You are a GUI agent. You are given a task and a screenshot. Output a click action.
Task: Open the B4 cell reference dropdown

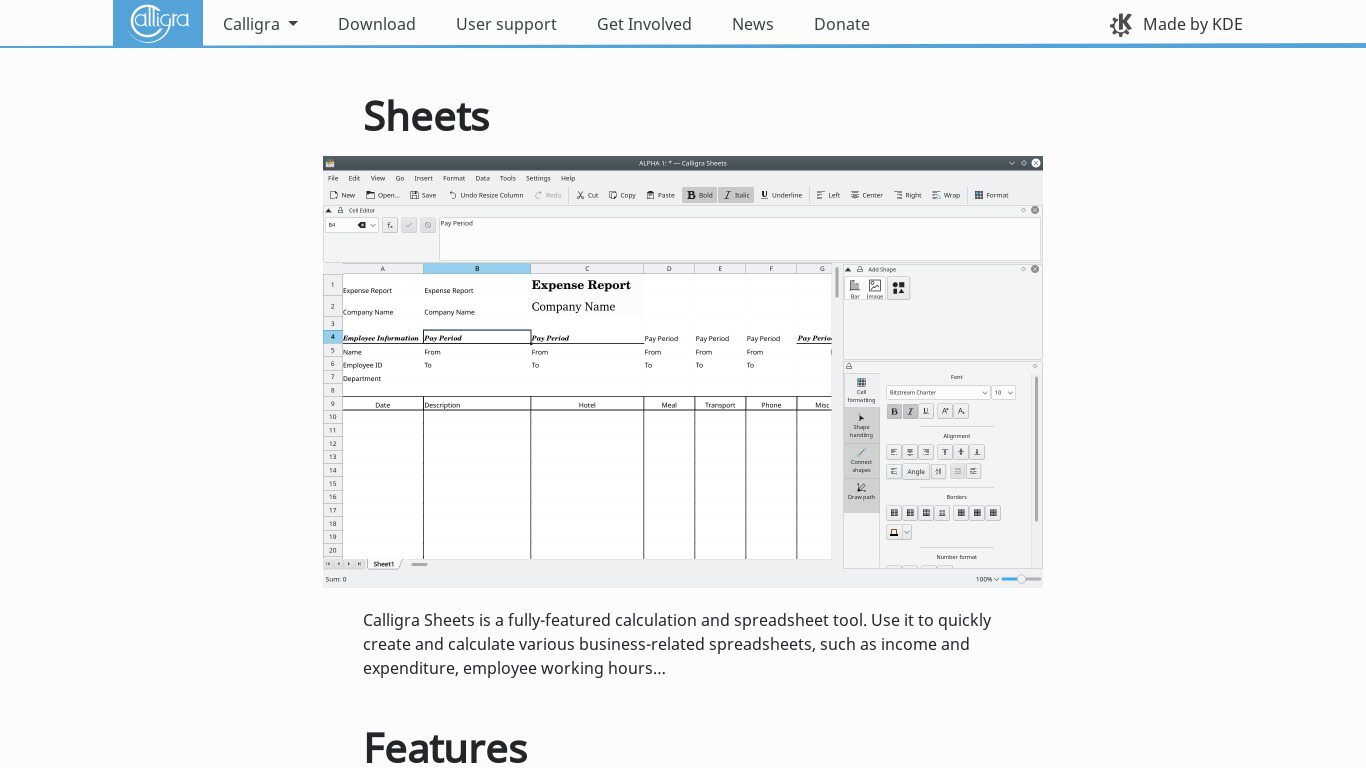click(x=373, y=225)
